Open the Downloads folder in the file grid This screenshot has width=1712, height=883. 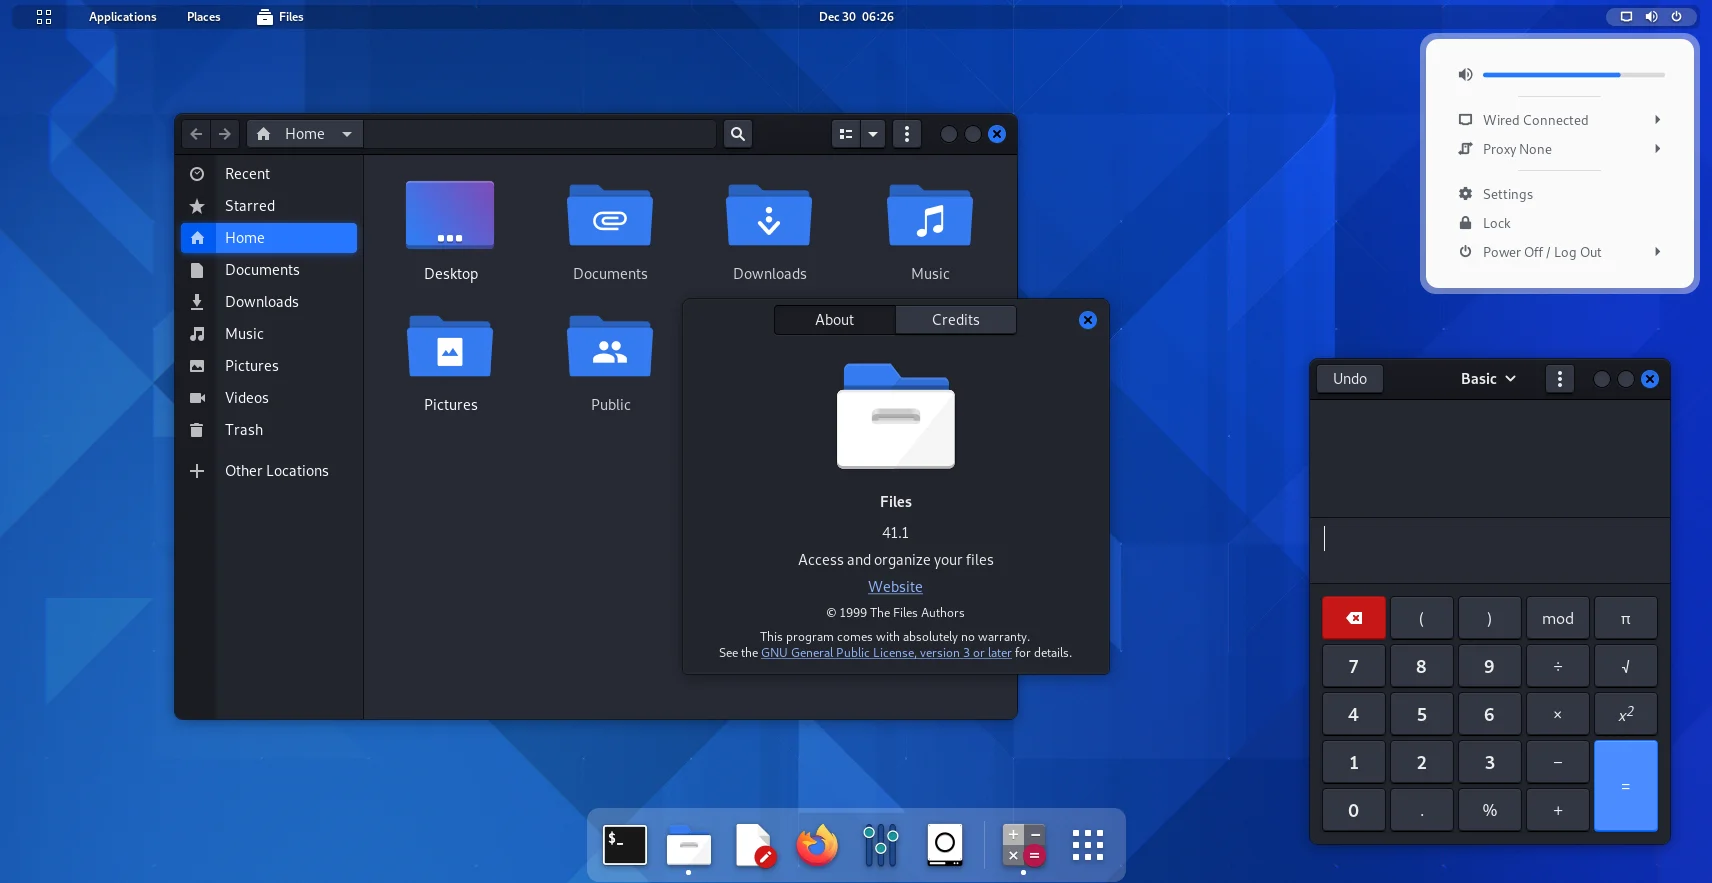coord(769,215)
